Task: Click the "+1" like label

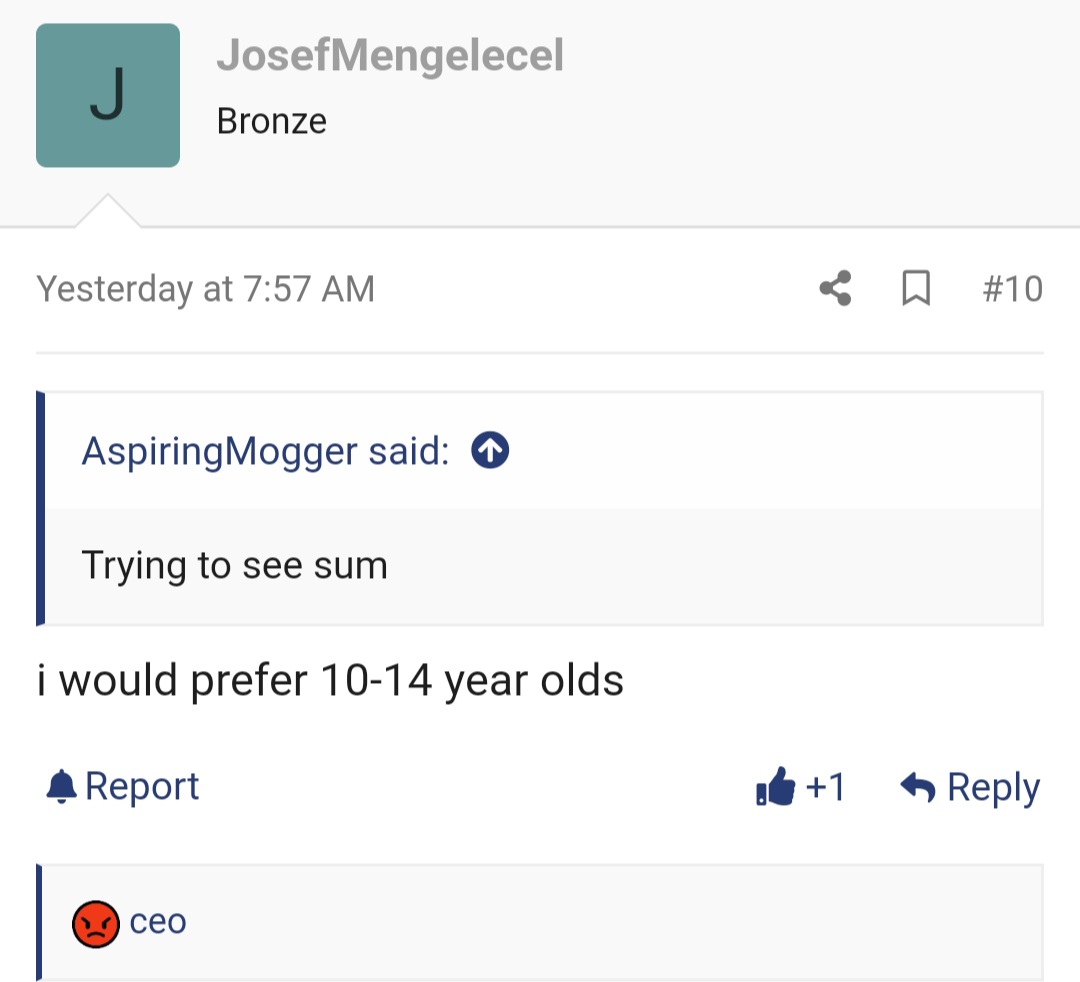Action: [825, 788]
